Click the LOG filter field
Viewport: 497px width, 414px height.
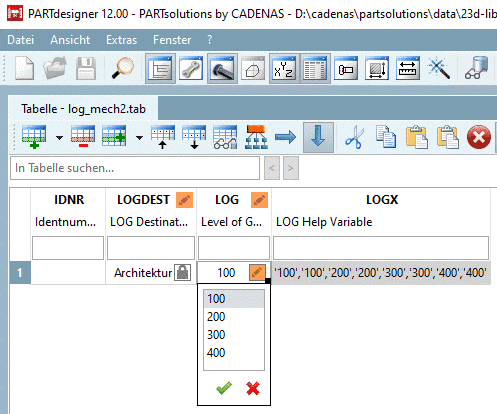(234, 248)
